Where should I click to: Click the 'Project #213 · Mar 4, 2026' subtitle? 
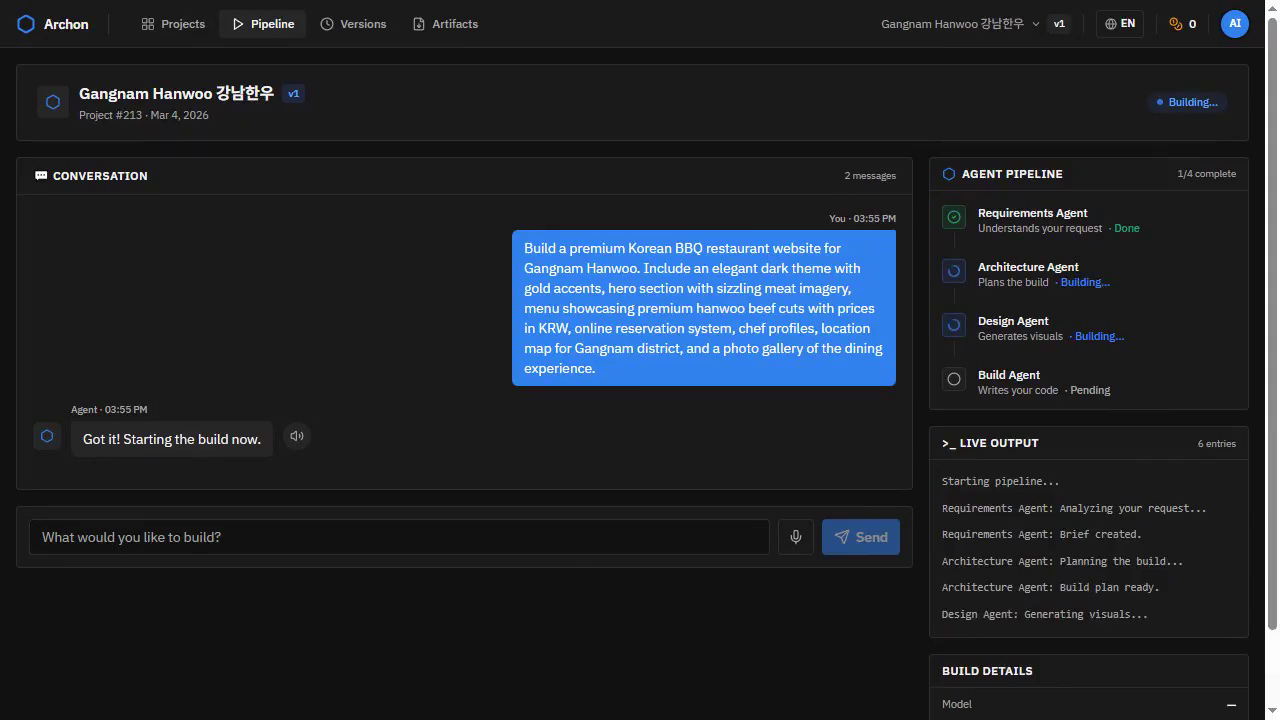point(144,115)
